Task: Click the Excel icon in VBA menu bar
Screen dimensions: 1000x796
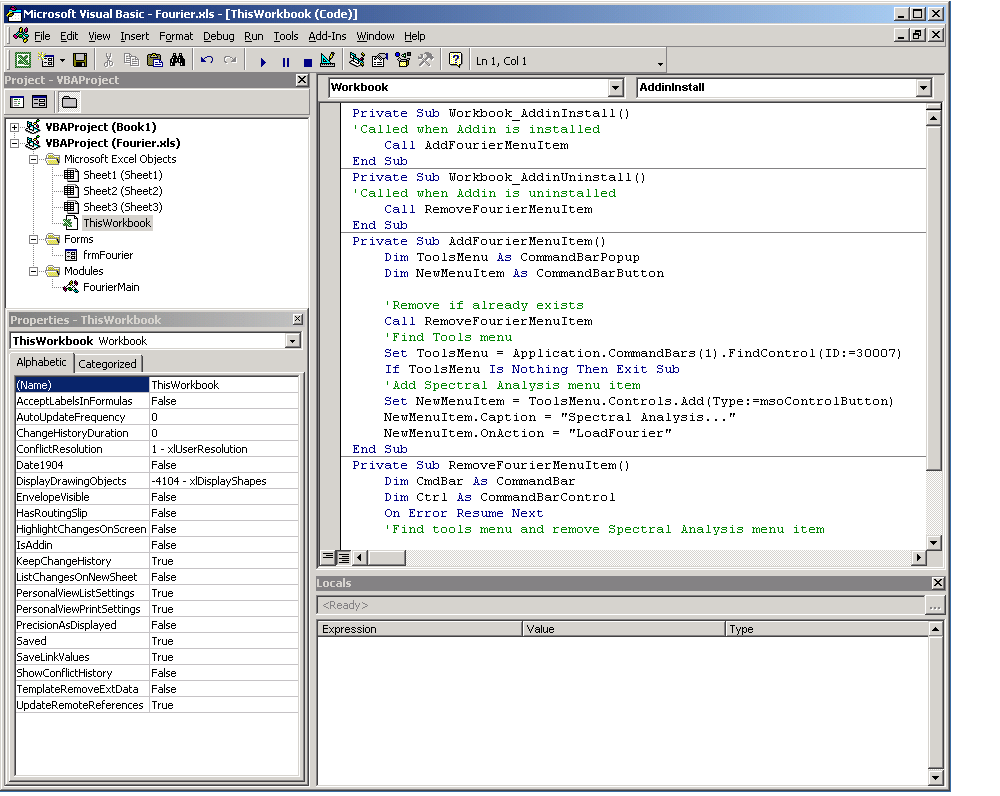Action: [20, 35]
